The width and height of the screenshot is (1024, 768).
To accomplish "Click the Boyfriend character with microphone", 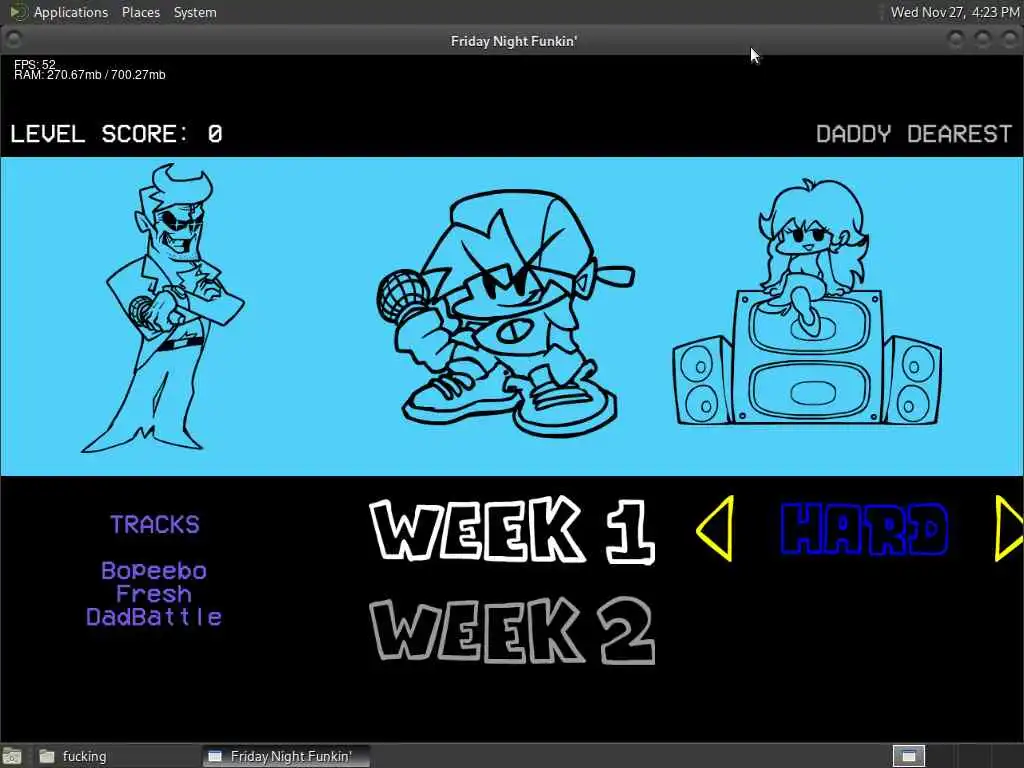I will (x=505, y=313).
